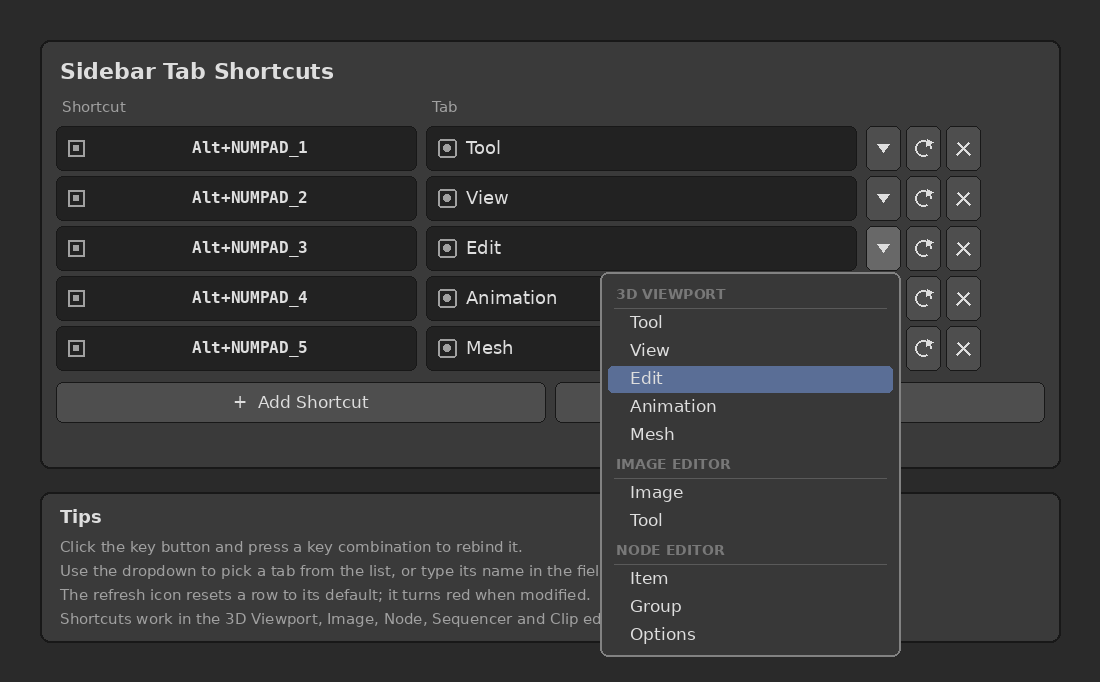The width and height of the screenshot is (1100, 682).
Task: Click the "Shortcut" column label
Action: [94, 107]
